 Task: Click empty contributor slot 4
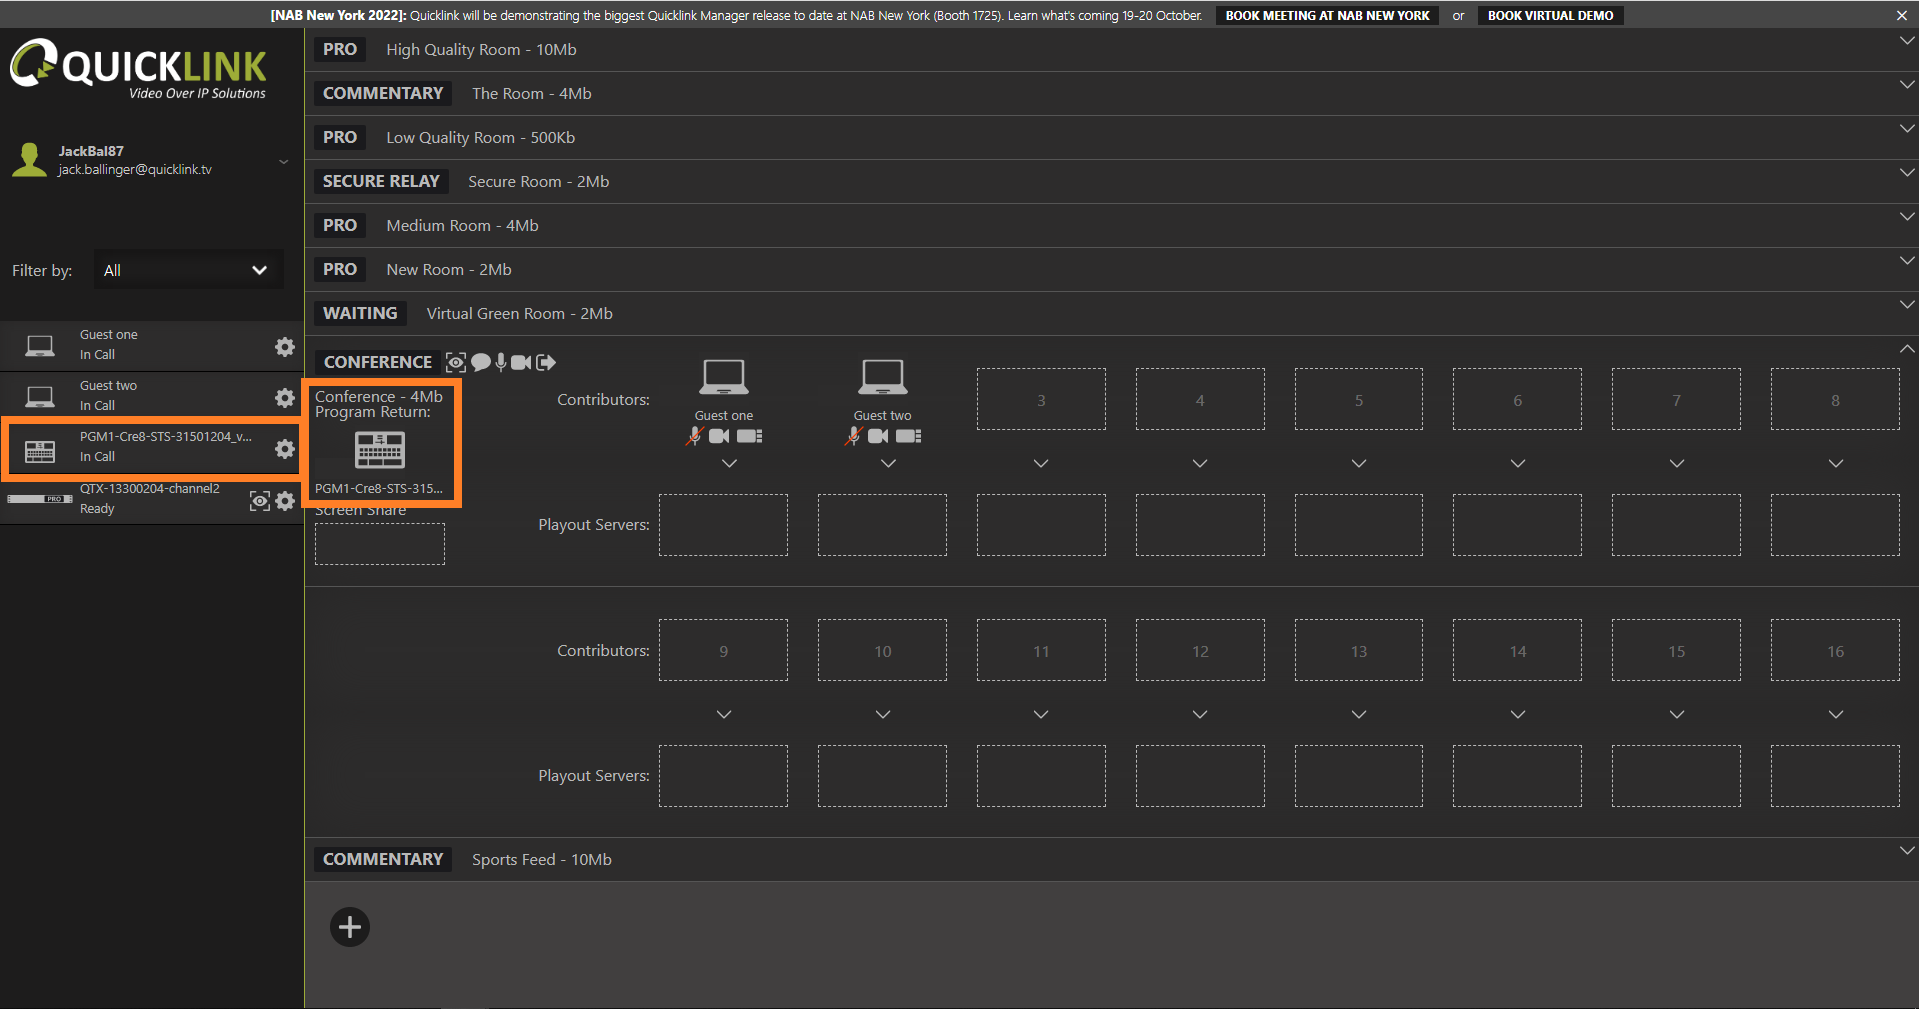coord(1200,399)
